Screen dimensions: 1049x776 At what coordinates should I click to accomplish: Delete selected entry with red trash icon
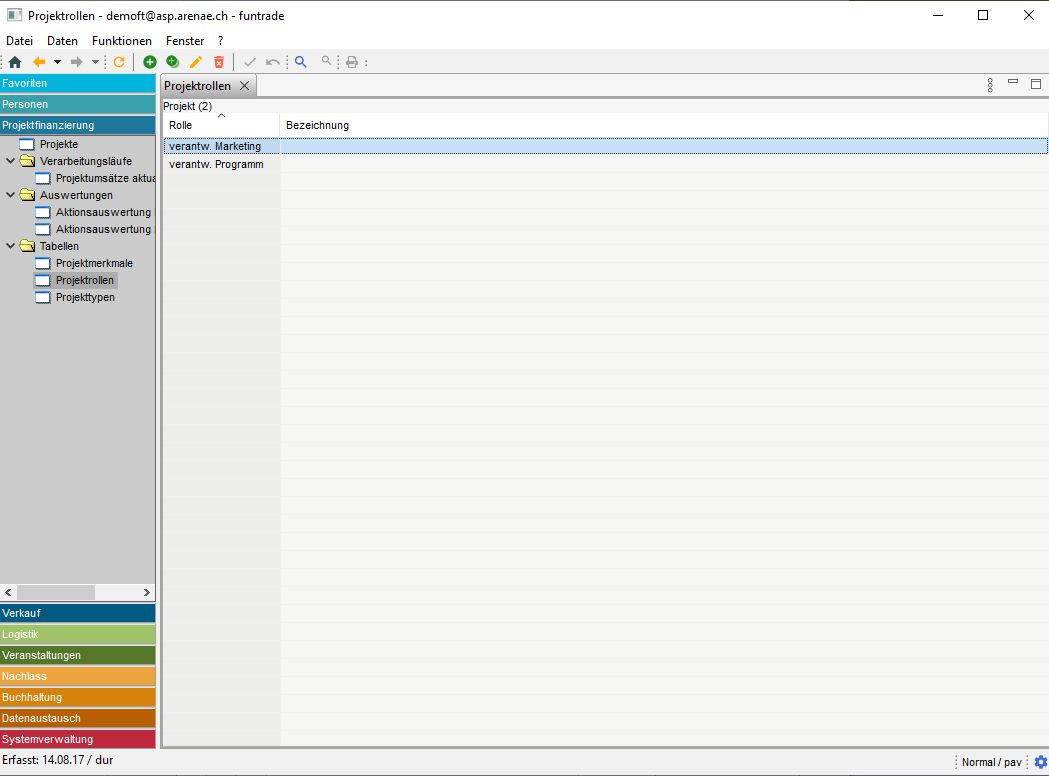(219, 62)
